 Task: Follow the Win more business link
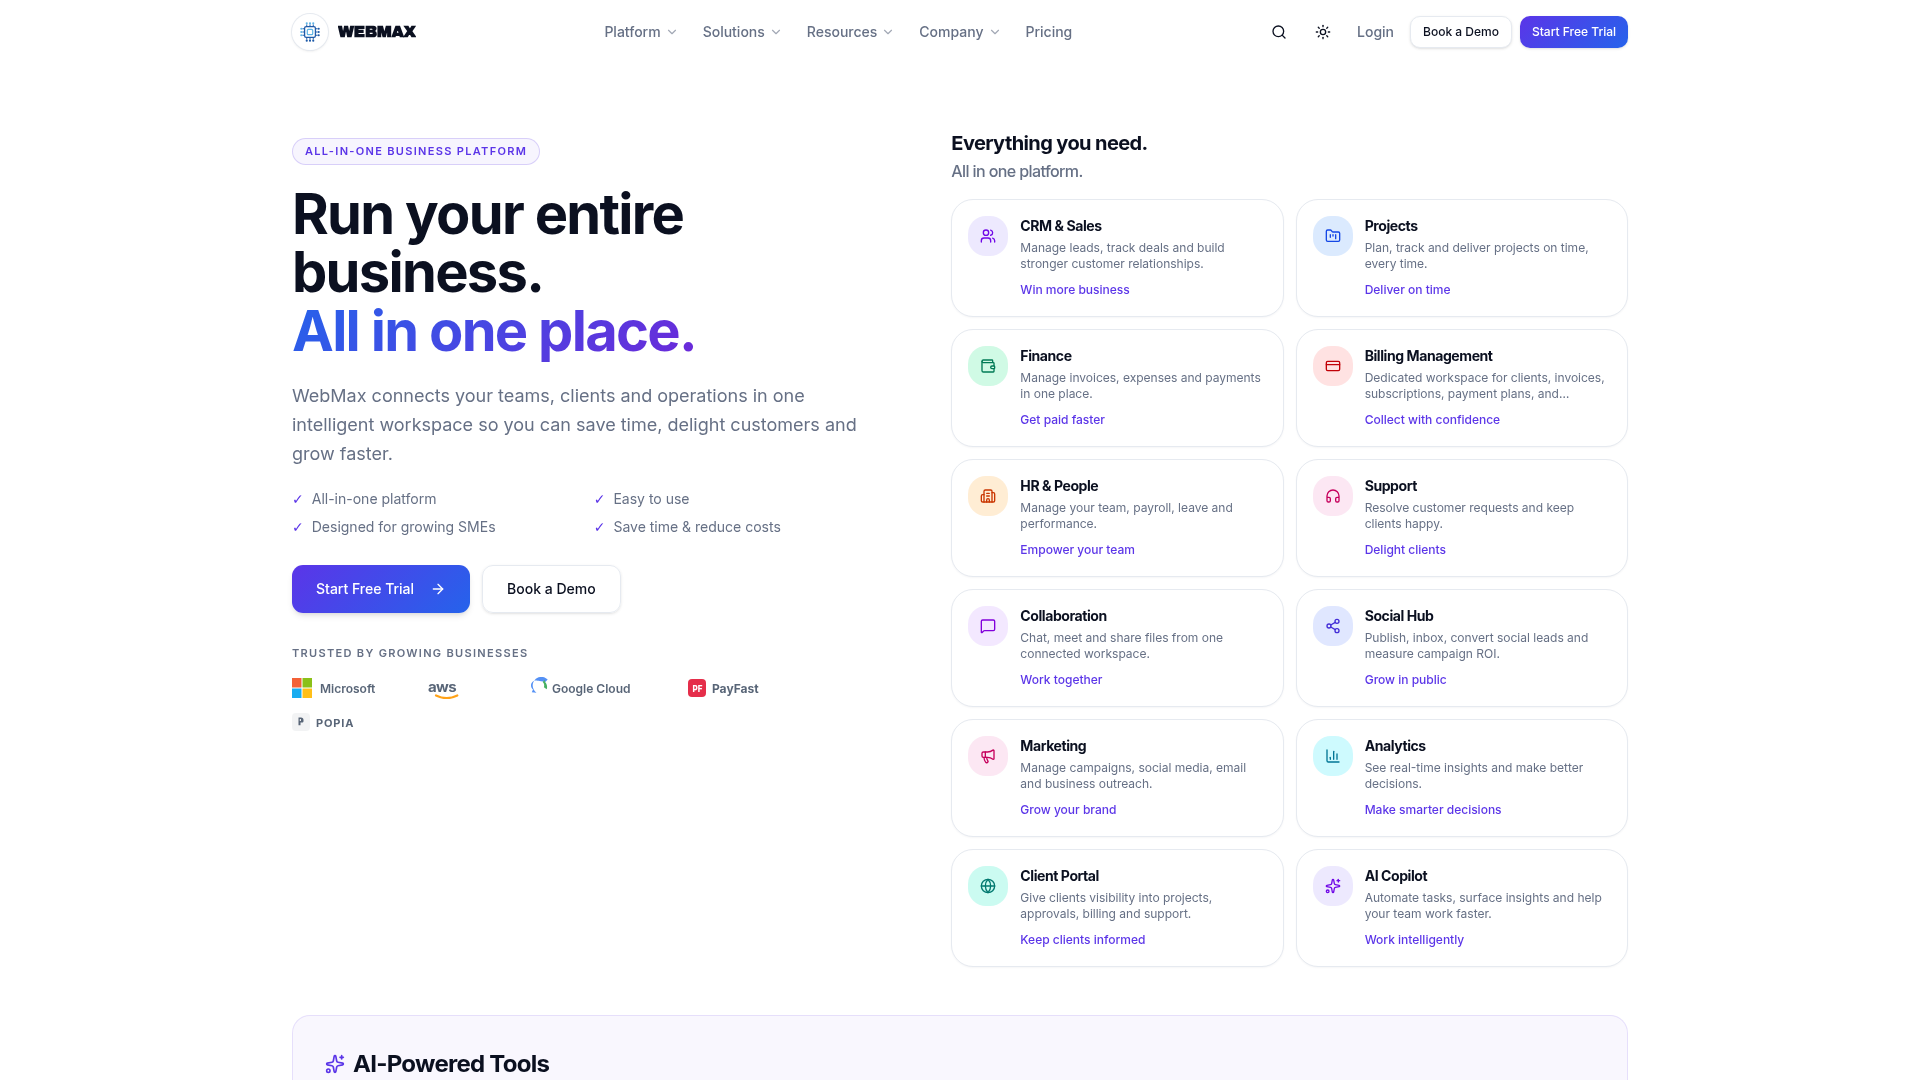click(1074, 290)
